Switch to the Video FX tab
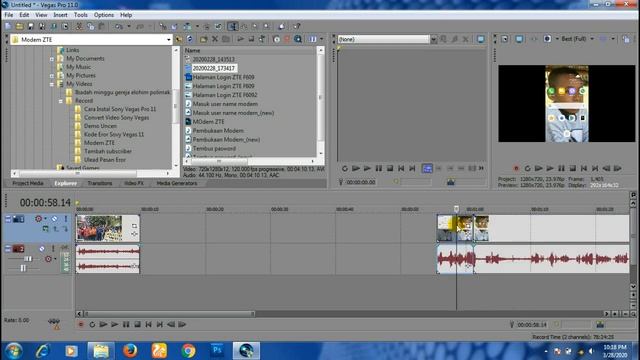 134,183
